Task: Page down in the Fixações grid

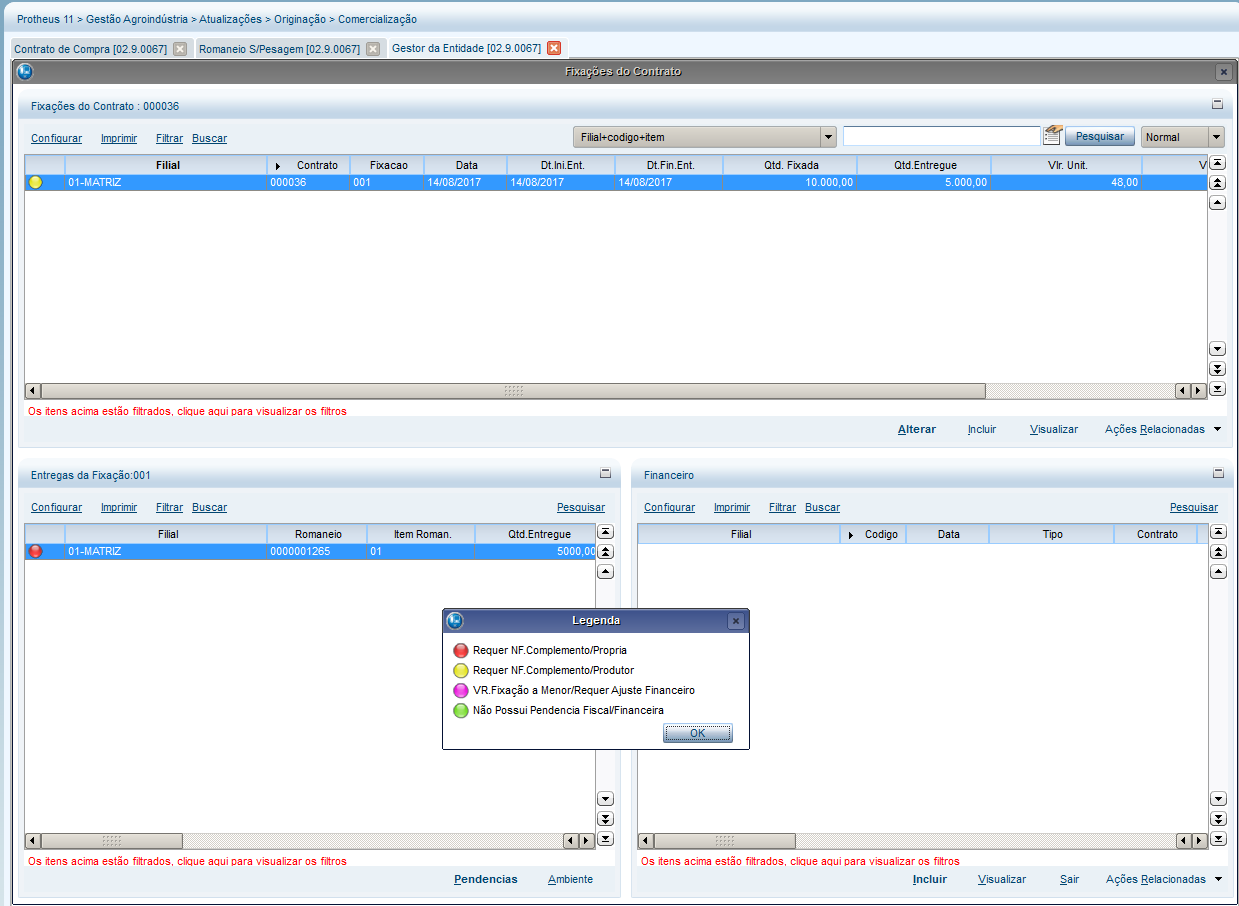Action: tap(1218, 369)
